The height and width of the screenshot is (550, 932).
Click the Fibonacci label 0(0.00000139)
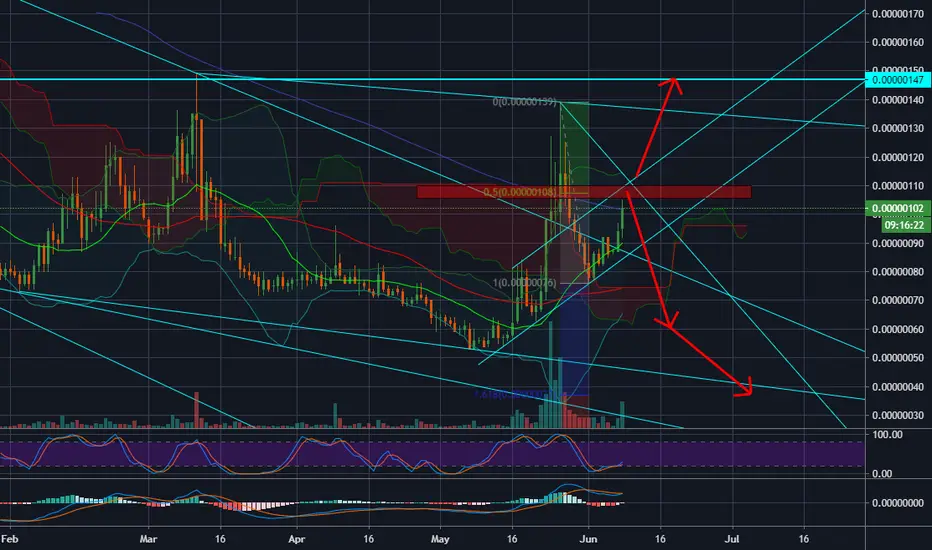click(524, 102)
